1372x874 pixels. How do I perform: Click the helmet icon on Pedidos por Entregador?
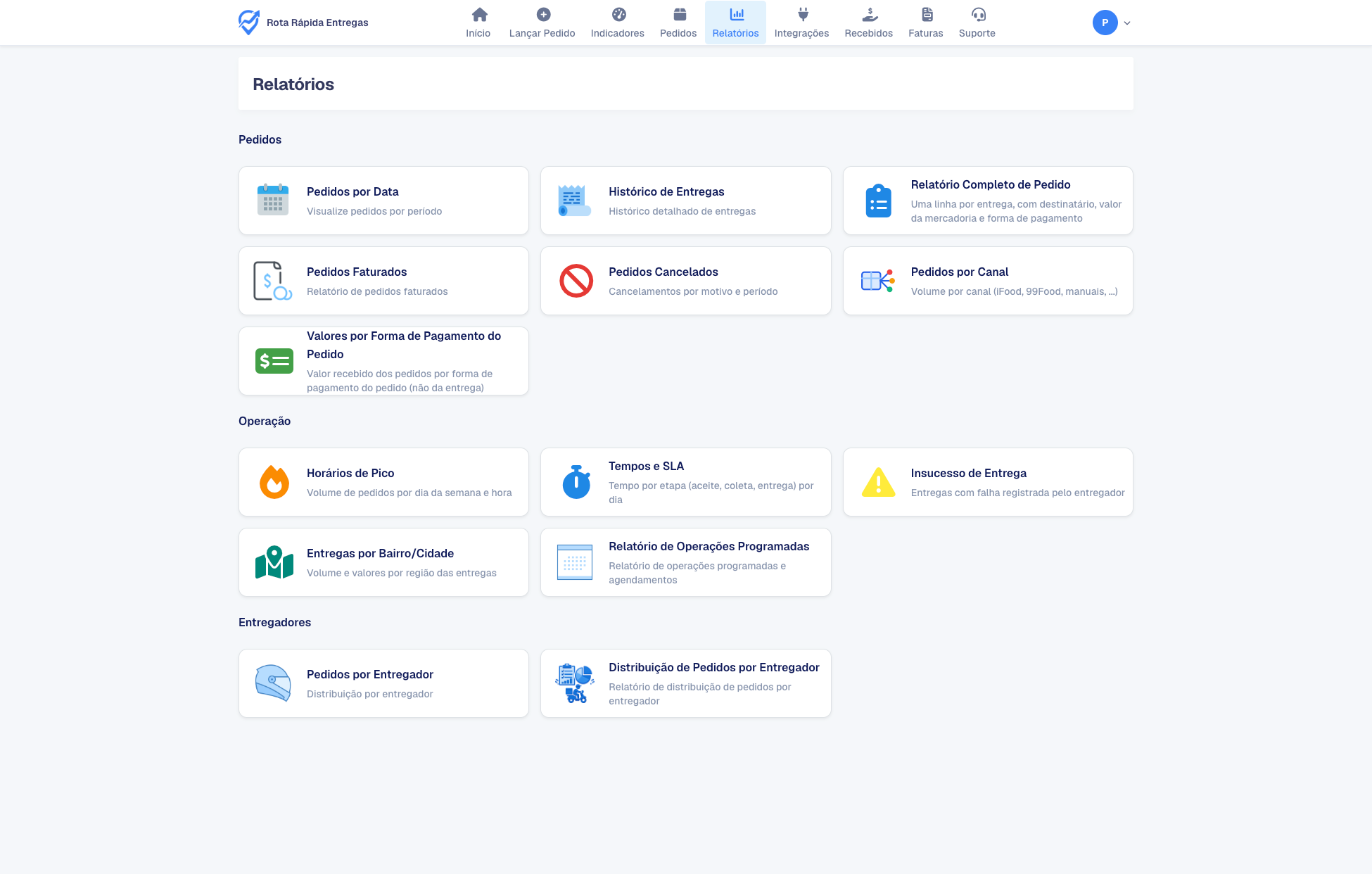coord(273,683)
